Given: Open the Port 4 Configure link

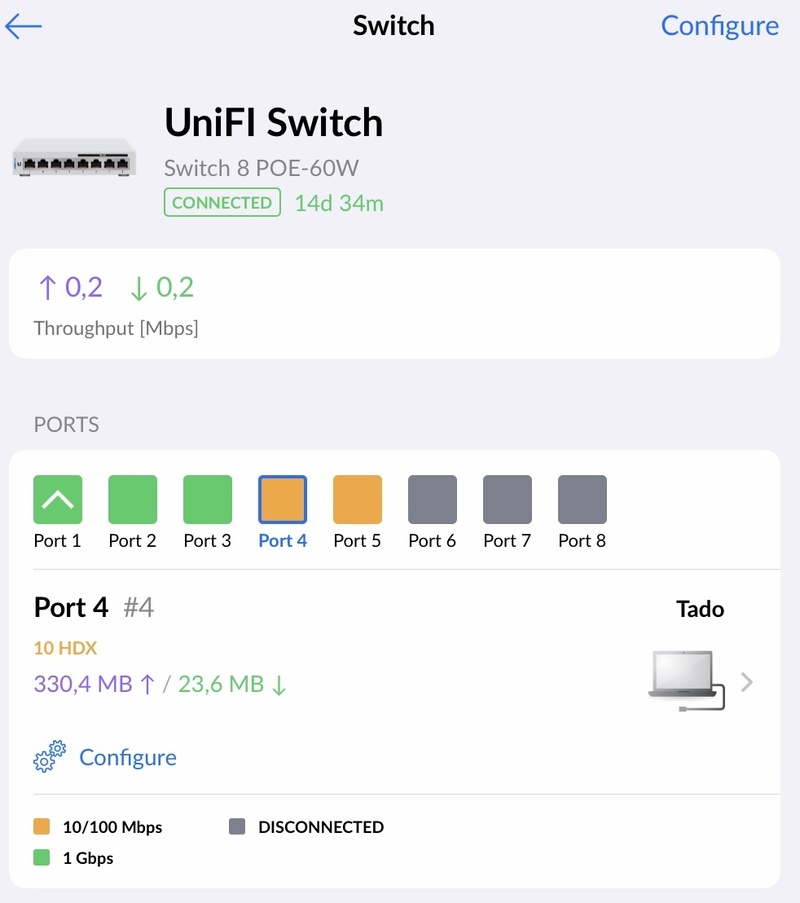Looking at the screenshot, I should [128, 758].
